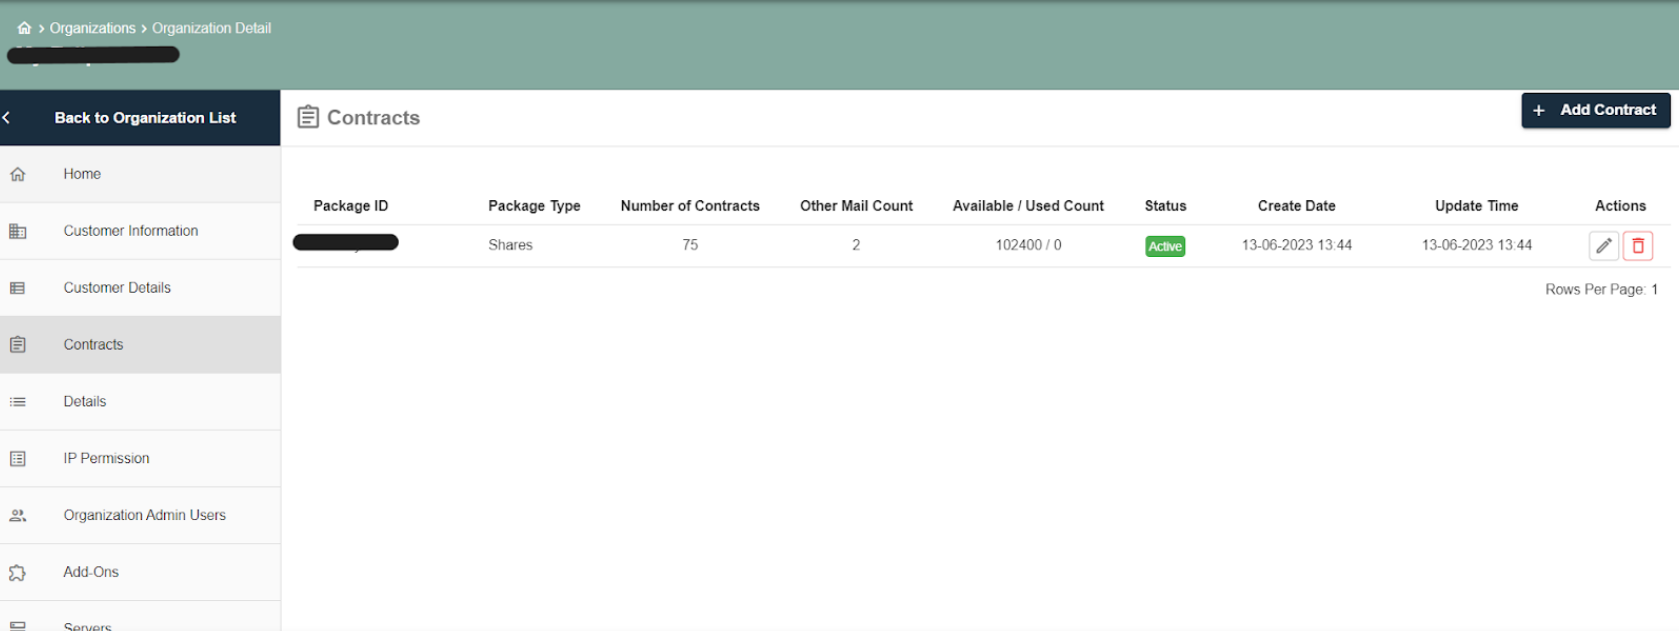
Task: Click the Contracts page heading text
Action: click(373, 118)
